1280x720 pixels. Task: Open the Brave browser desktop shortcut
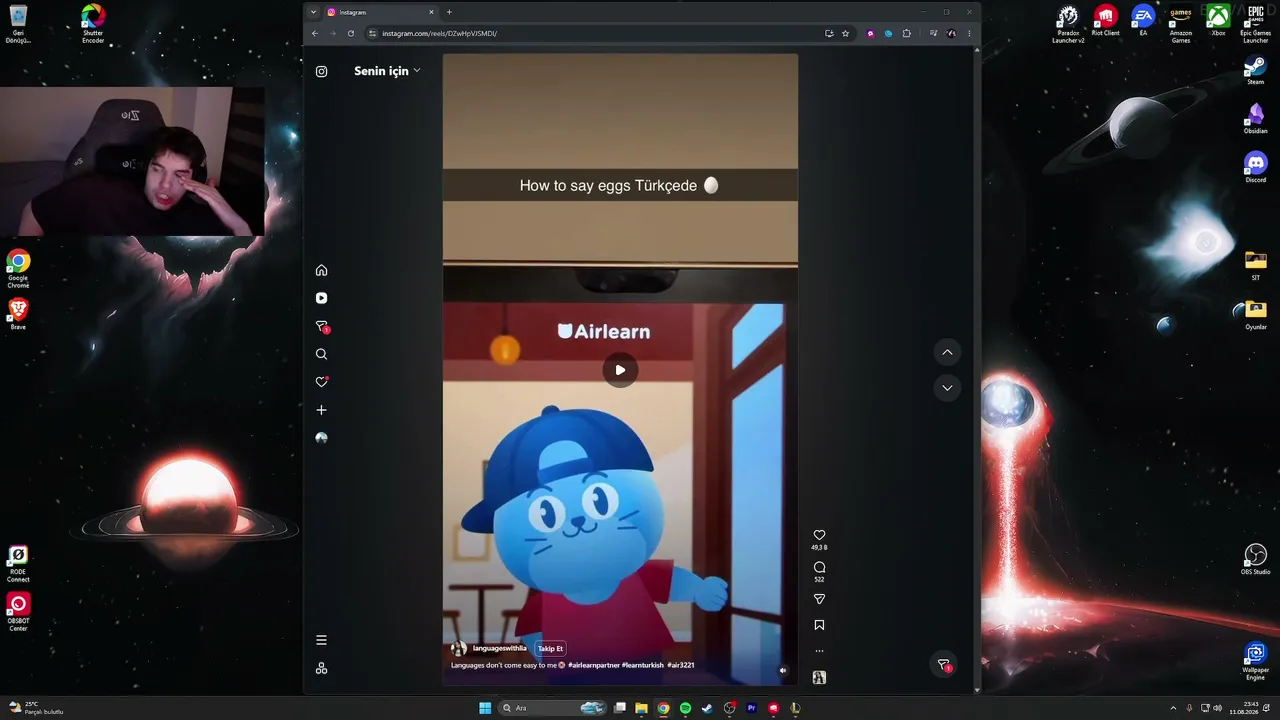pos(18,314)
